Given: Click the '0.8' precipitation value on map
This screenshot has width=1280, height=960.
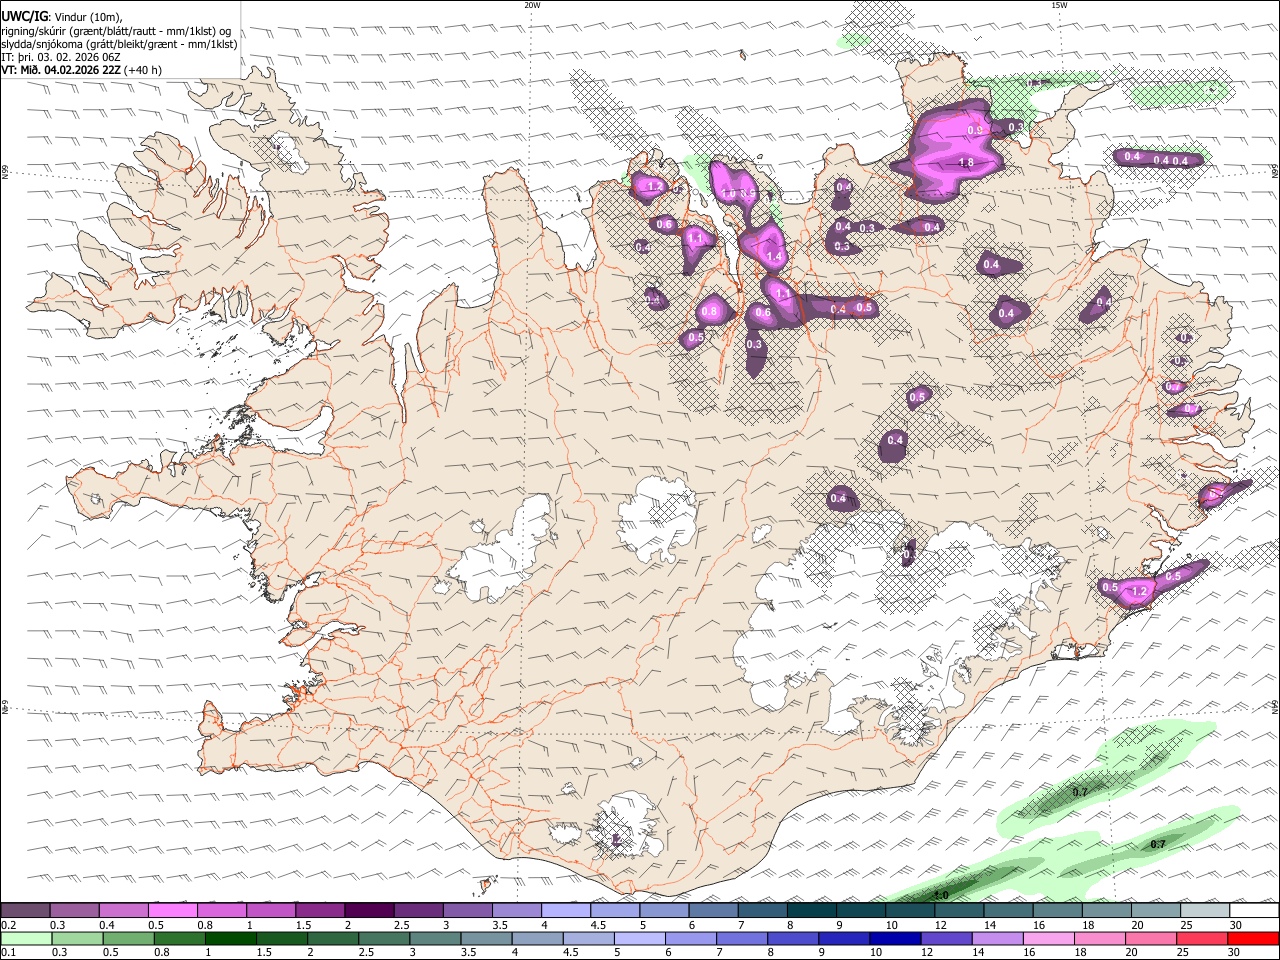Looking at the screenshot, I should (709, 312).
